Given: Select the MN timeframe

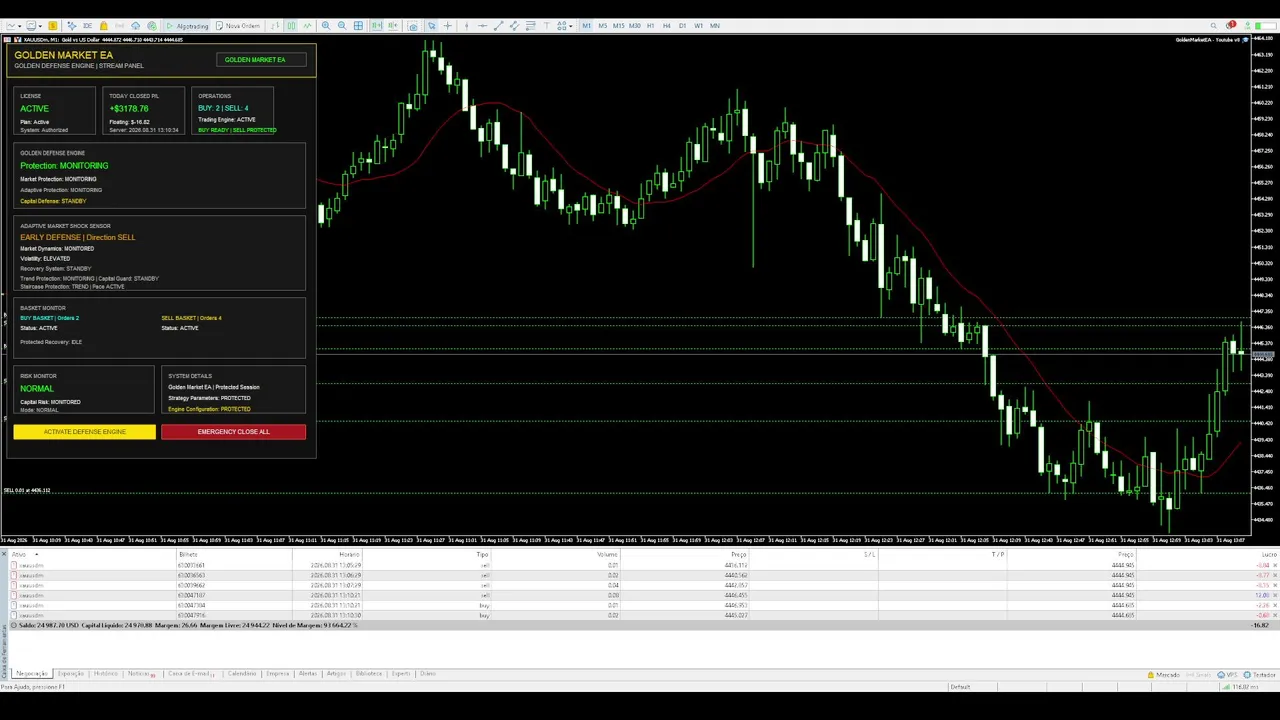Looking at the screenshot, I should point(715,26).
